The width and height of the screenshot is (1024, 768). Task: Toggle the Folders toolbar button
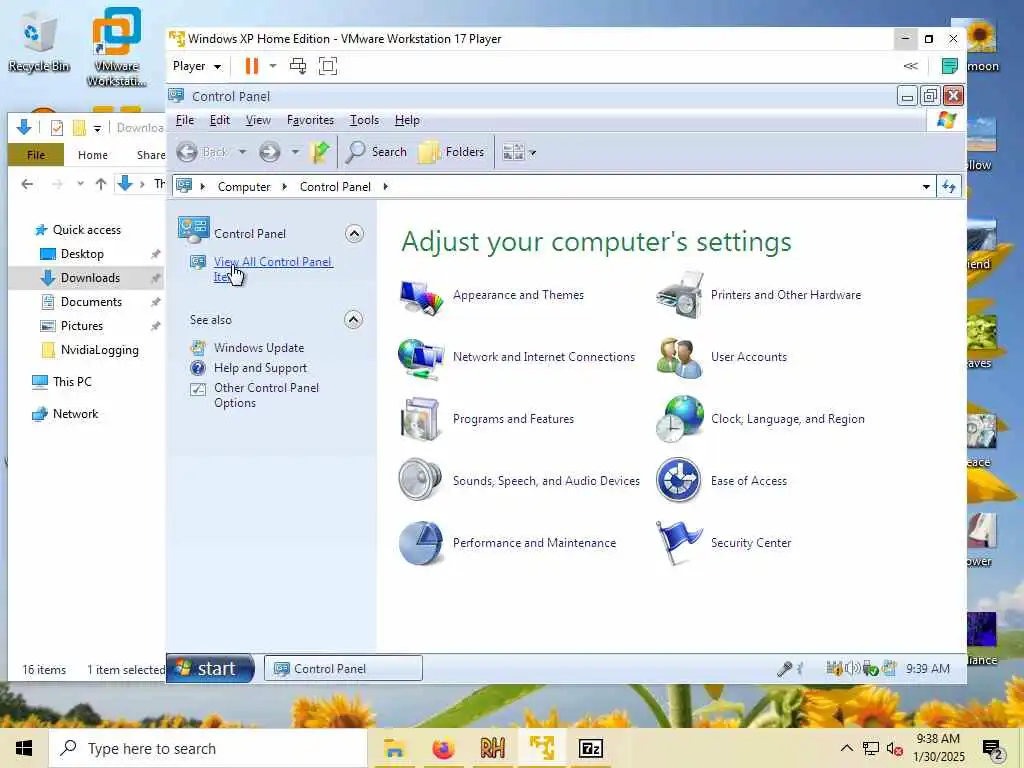(x=451, y=152)
